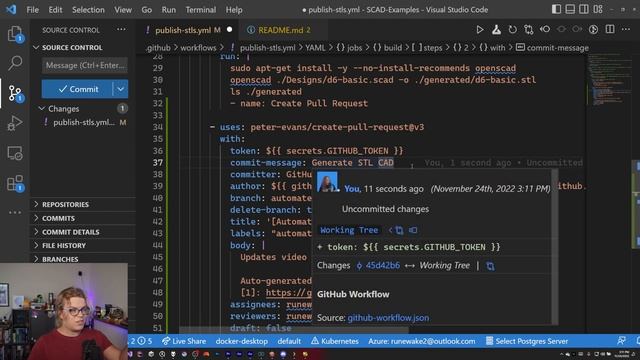
Task: Toggle primary side bar layout icon
Action: click(556, 9)
